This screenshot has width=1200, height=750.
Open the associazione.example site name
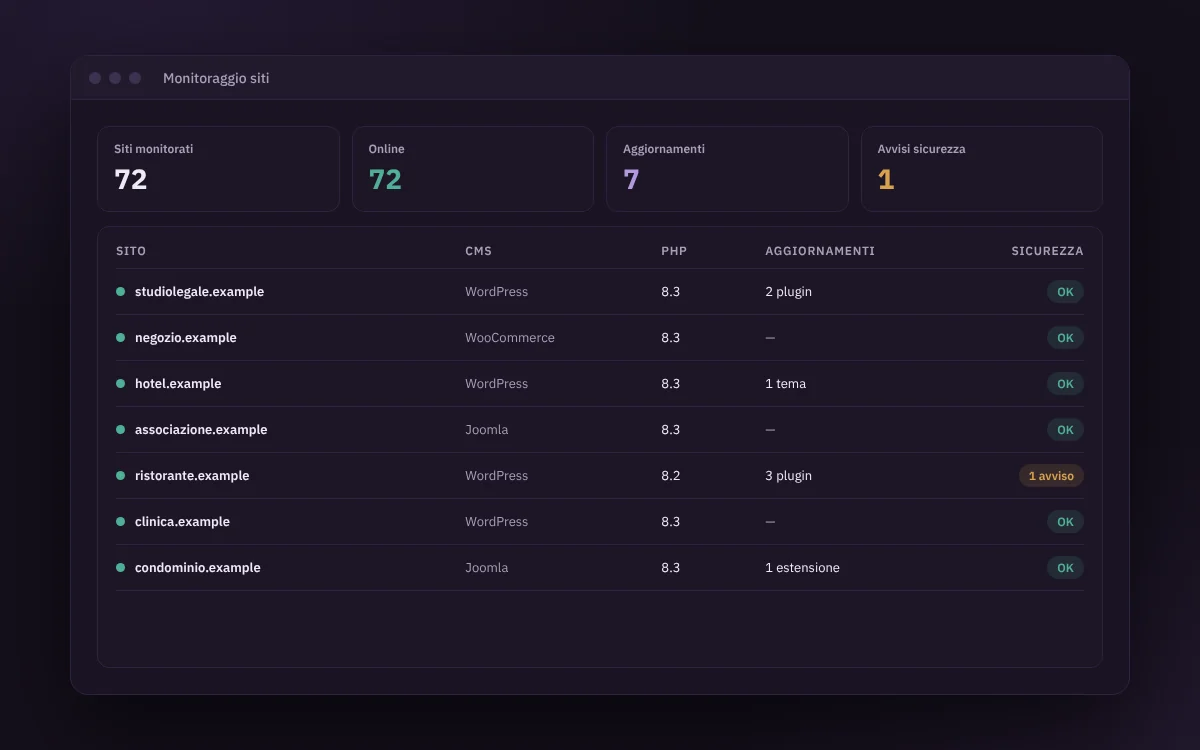tap(201, 430)
